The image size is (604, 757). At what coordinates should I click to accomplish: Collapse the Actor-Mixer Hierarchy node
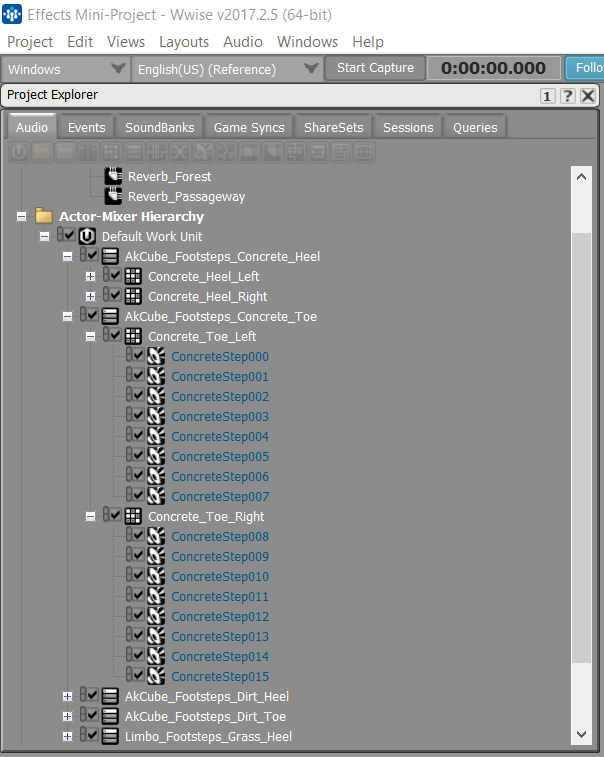21,216
